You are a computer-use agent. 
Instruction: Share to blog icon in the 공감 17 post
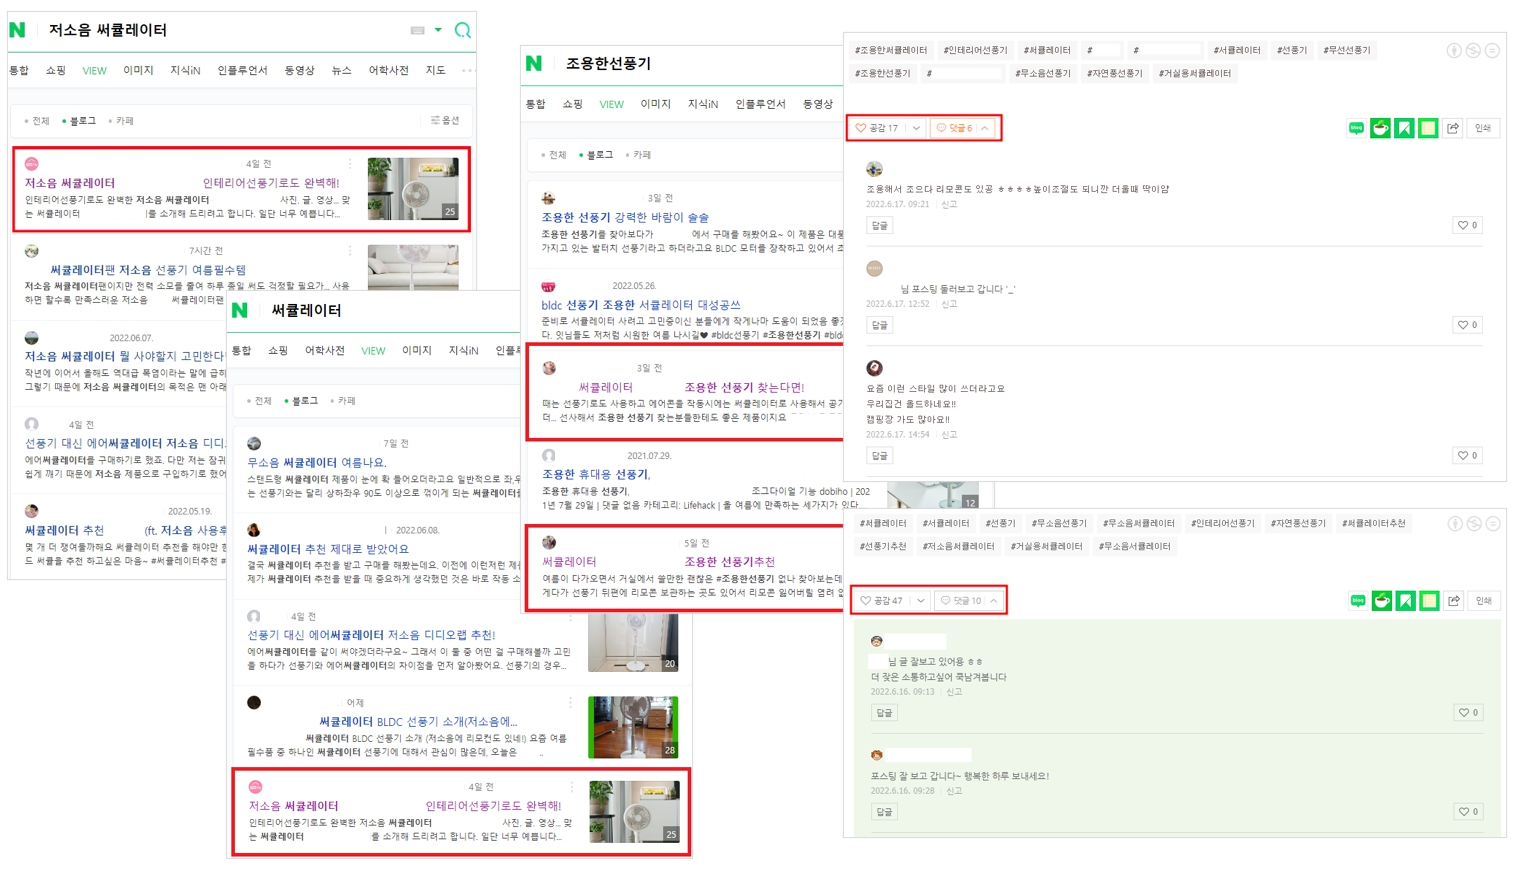click(x=1356, y=128)
